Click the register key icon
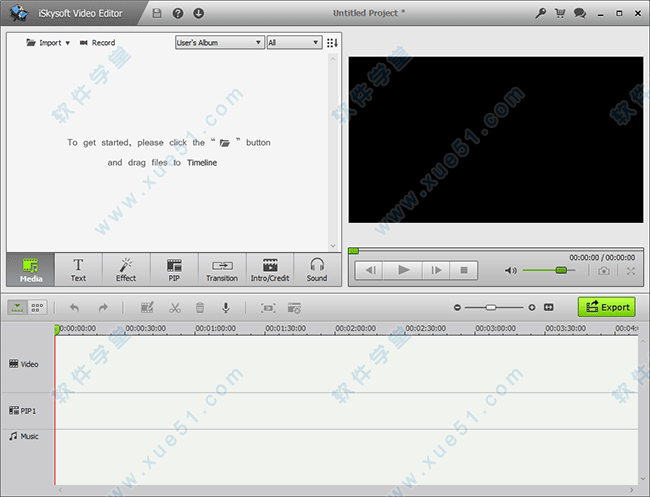 pos(540,13)
